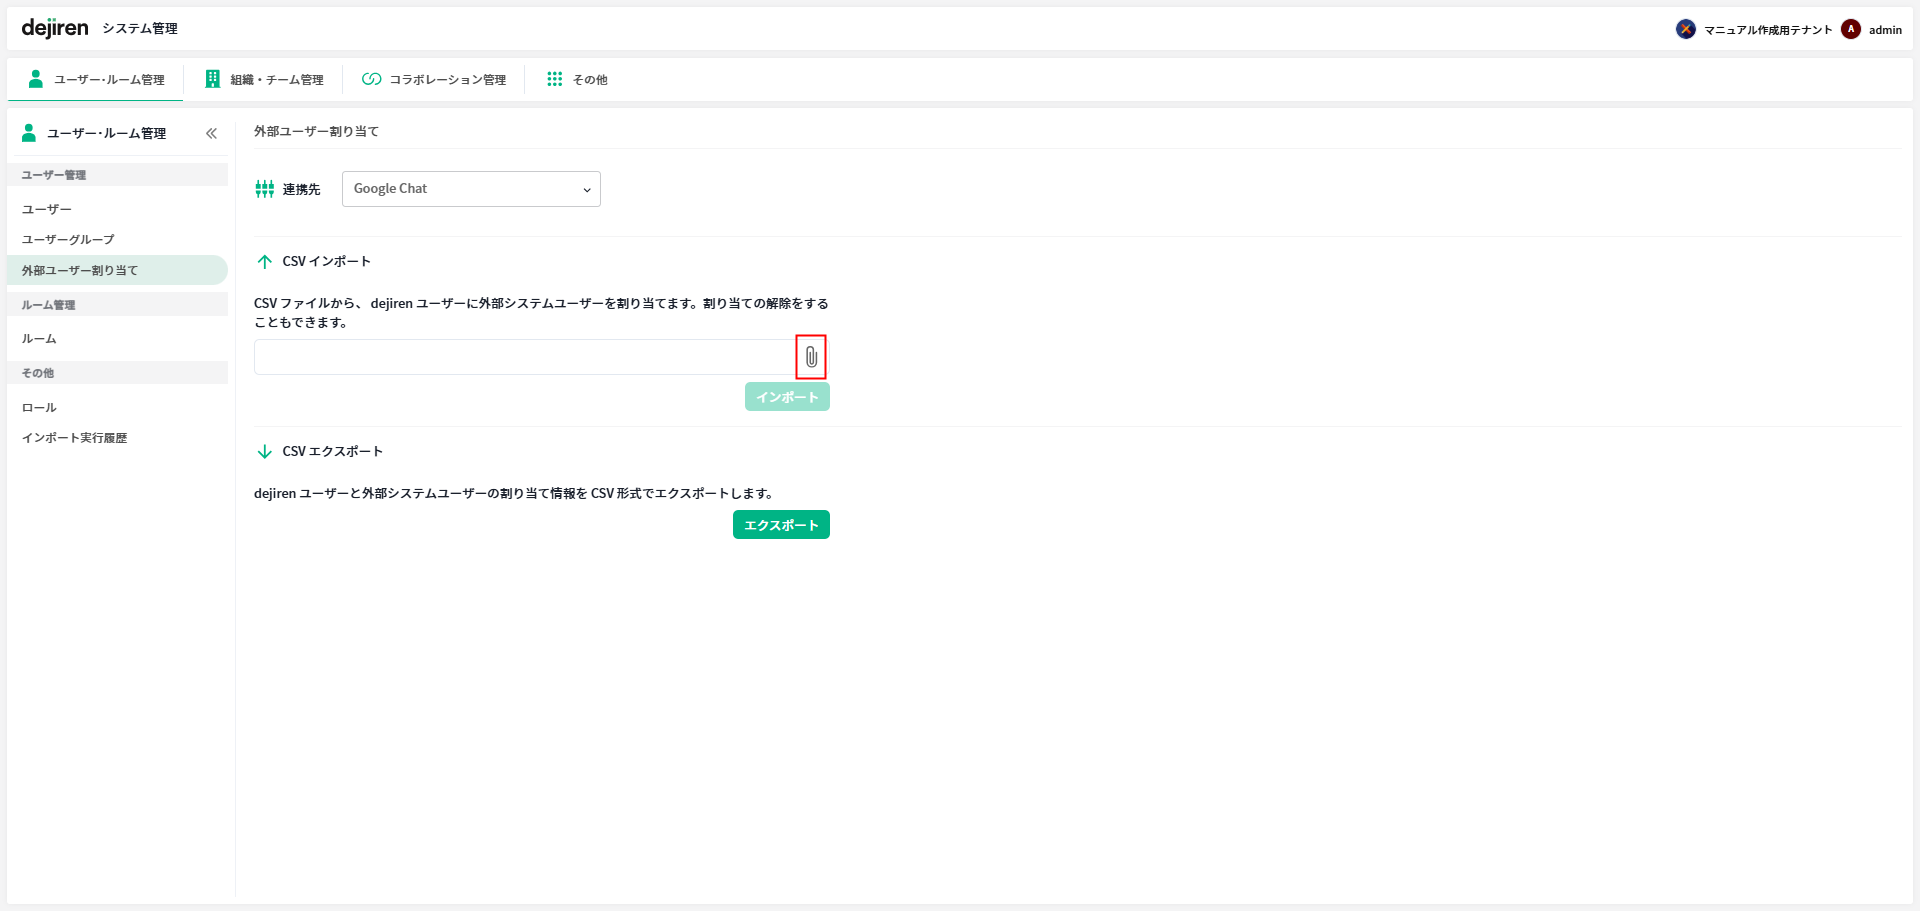Image resolution: width=1920 pixels, height=911 pixels.
Task: Open ルーム in the sidebar
Action: pyautogui.click(x=39, y=339)
